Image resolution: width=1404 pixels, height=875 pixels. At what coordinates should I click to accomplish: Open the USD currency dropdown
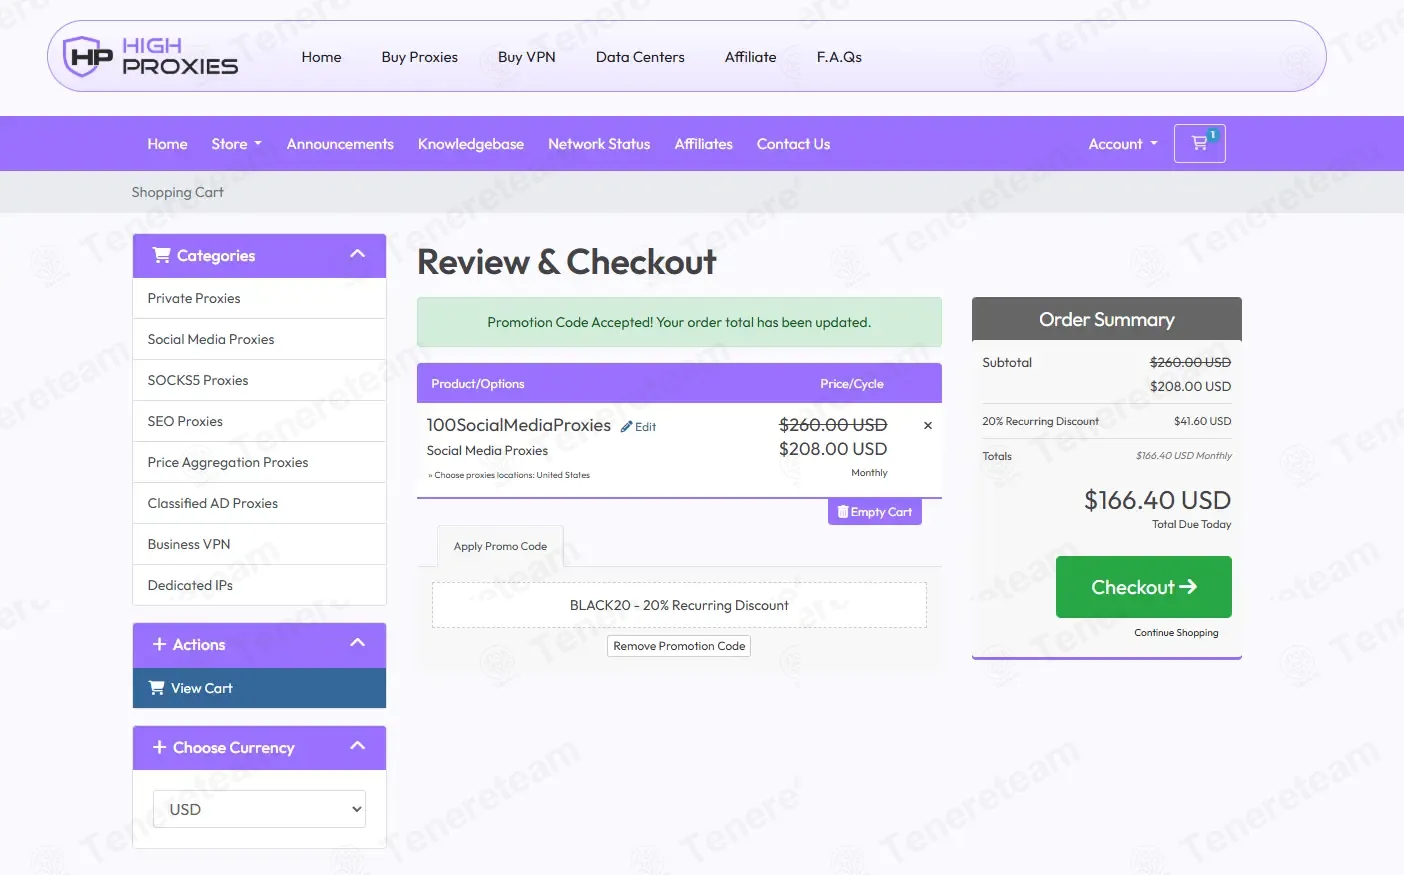coord(259,809)
